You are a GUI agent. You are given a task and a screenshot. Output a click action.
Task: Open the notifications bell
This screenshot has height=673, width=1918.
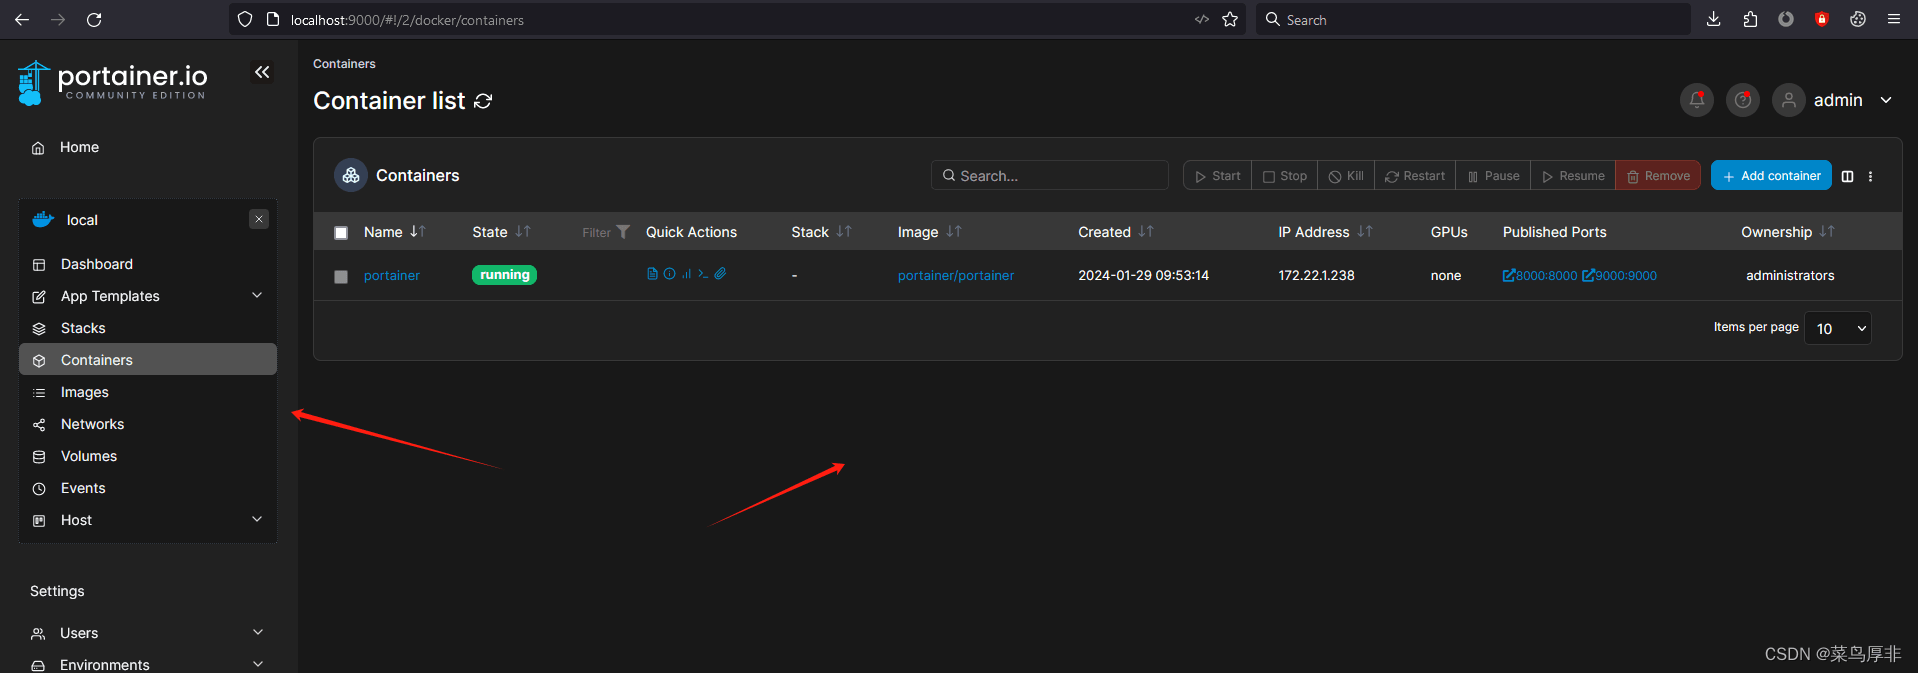click(1697, 100)
